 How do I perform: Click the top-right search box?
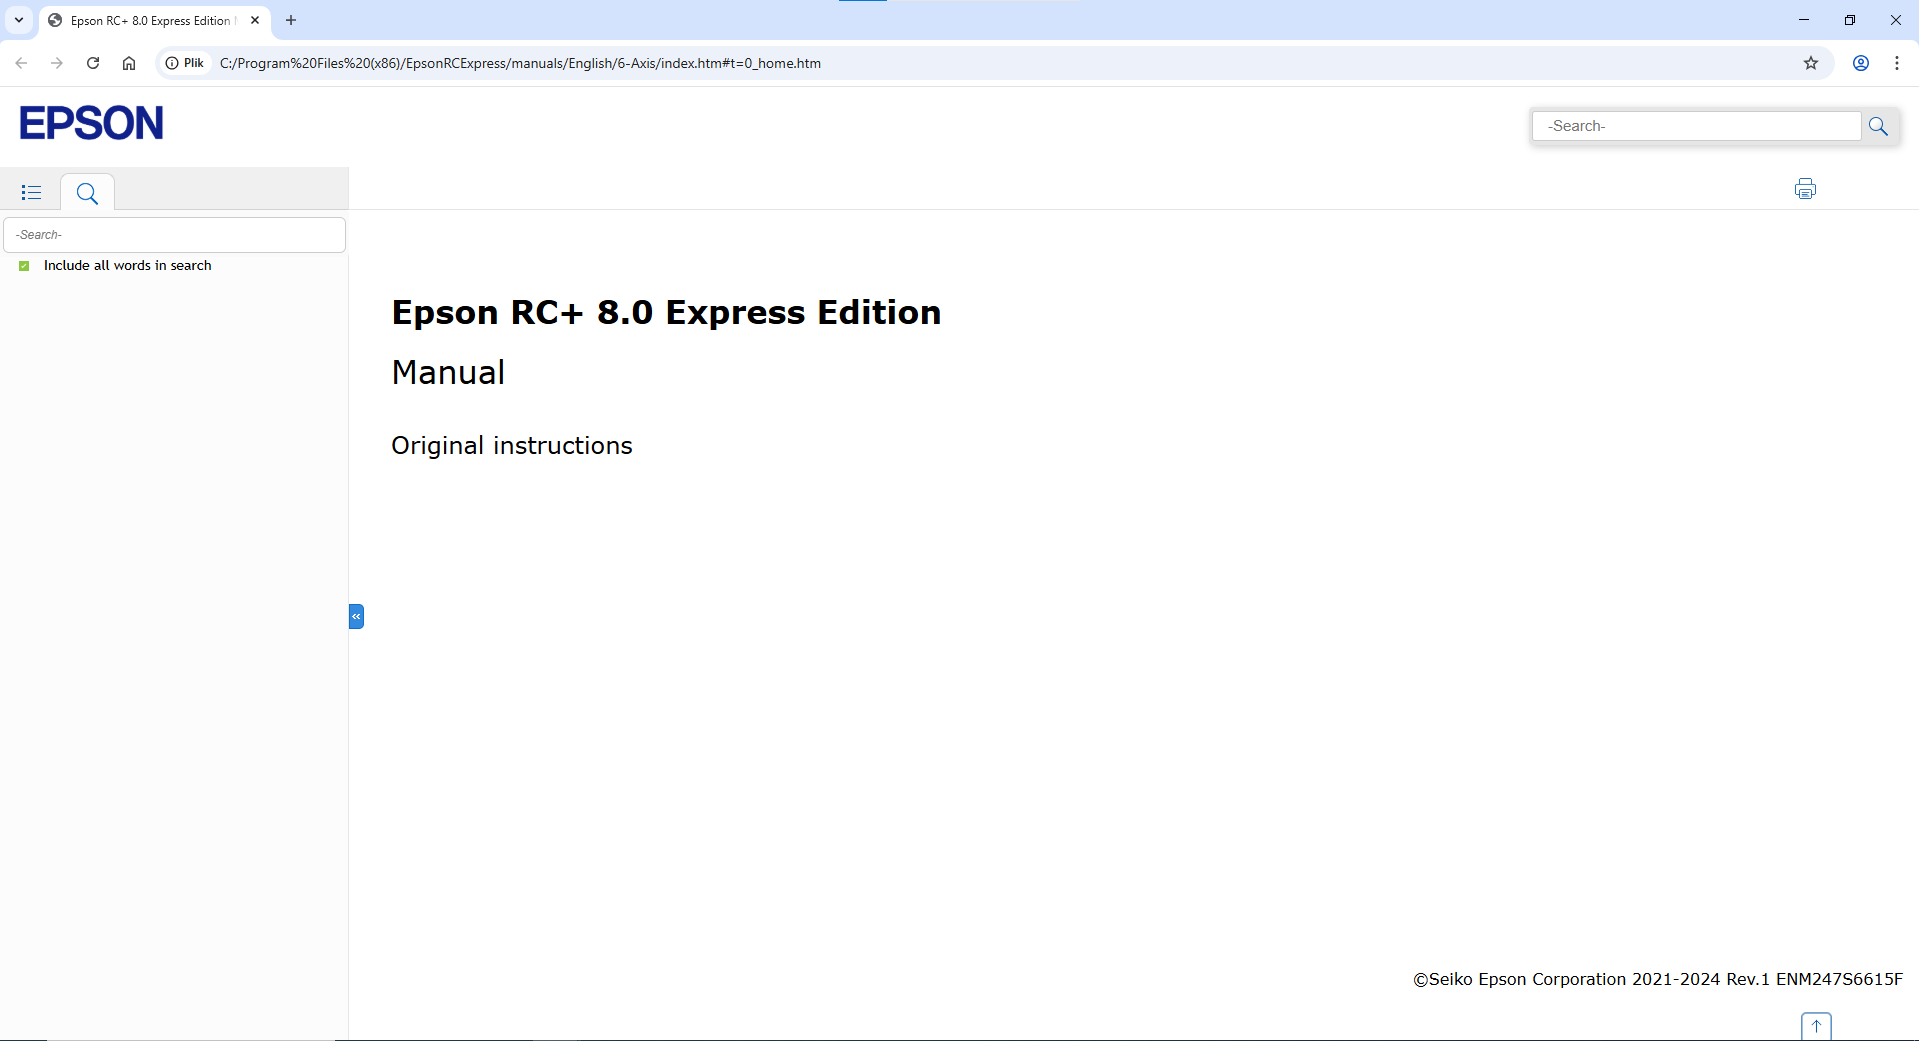click(1696, 126)
